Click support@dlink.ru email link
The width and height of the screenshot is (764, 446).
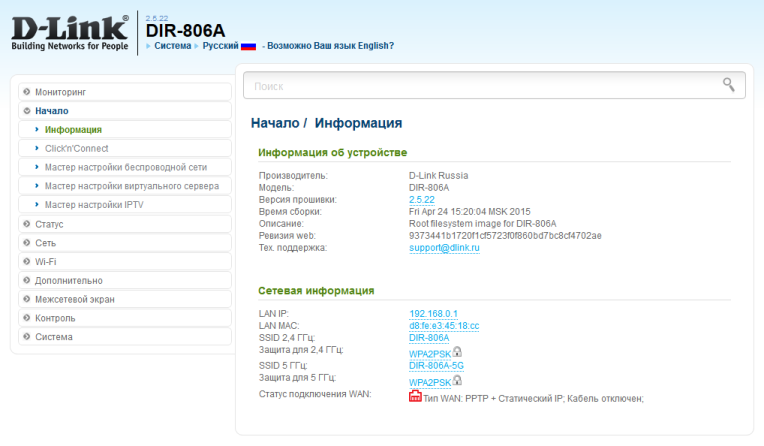click(x=444, y=248)
